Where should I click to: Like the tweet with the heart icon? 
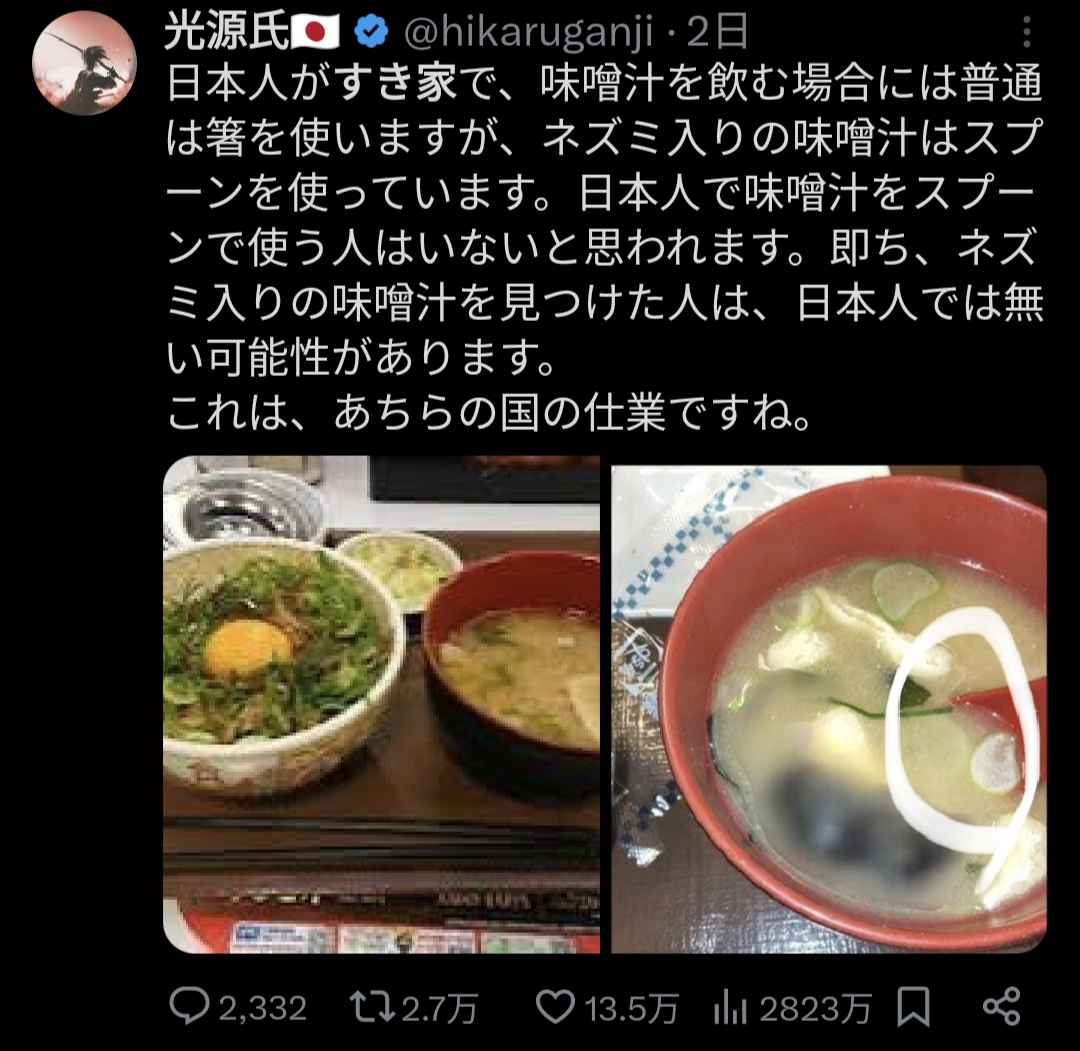coord(555,1007)
